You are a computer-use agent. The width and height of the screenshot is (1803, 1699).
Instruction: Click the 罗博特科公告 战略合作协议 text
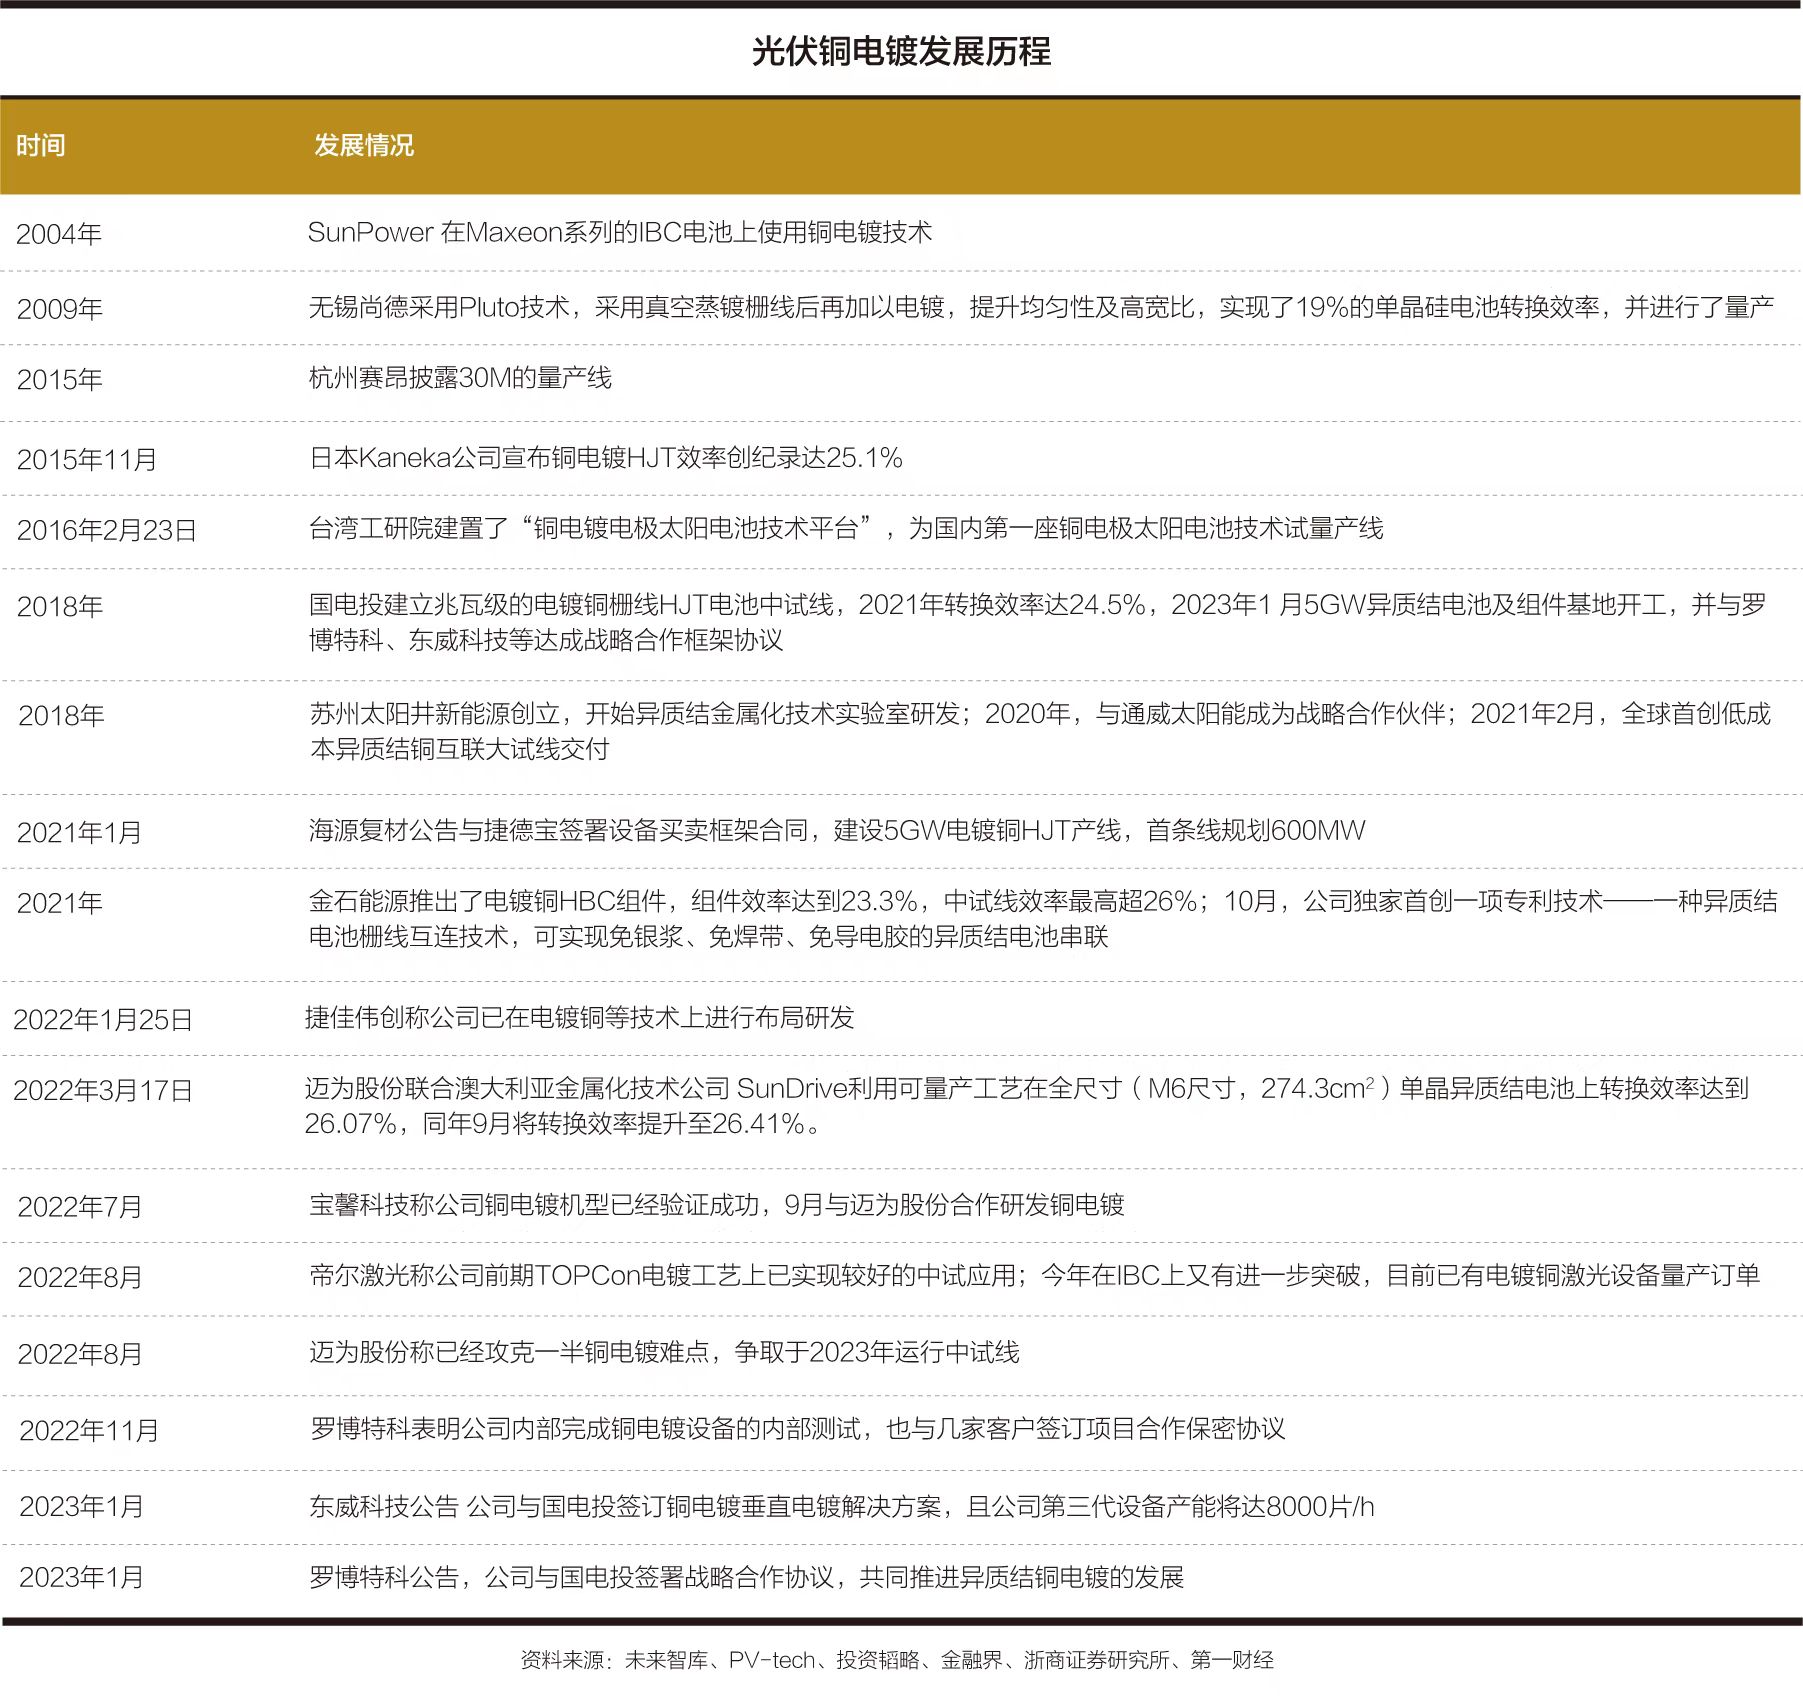tap(747, 1578)
